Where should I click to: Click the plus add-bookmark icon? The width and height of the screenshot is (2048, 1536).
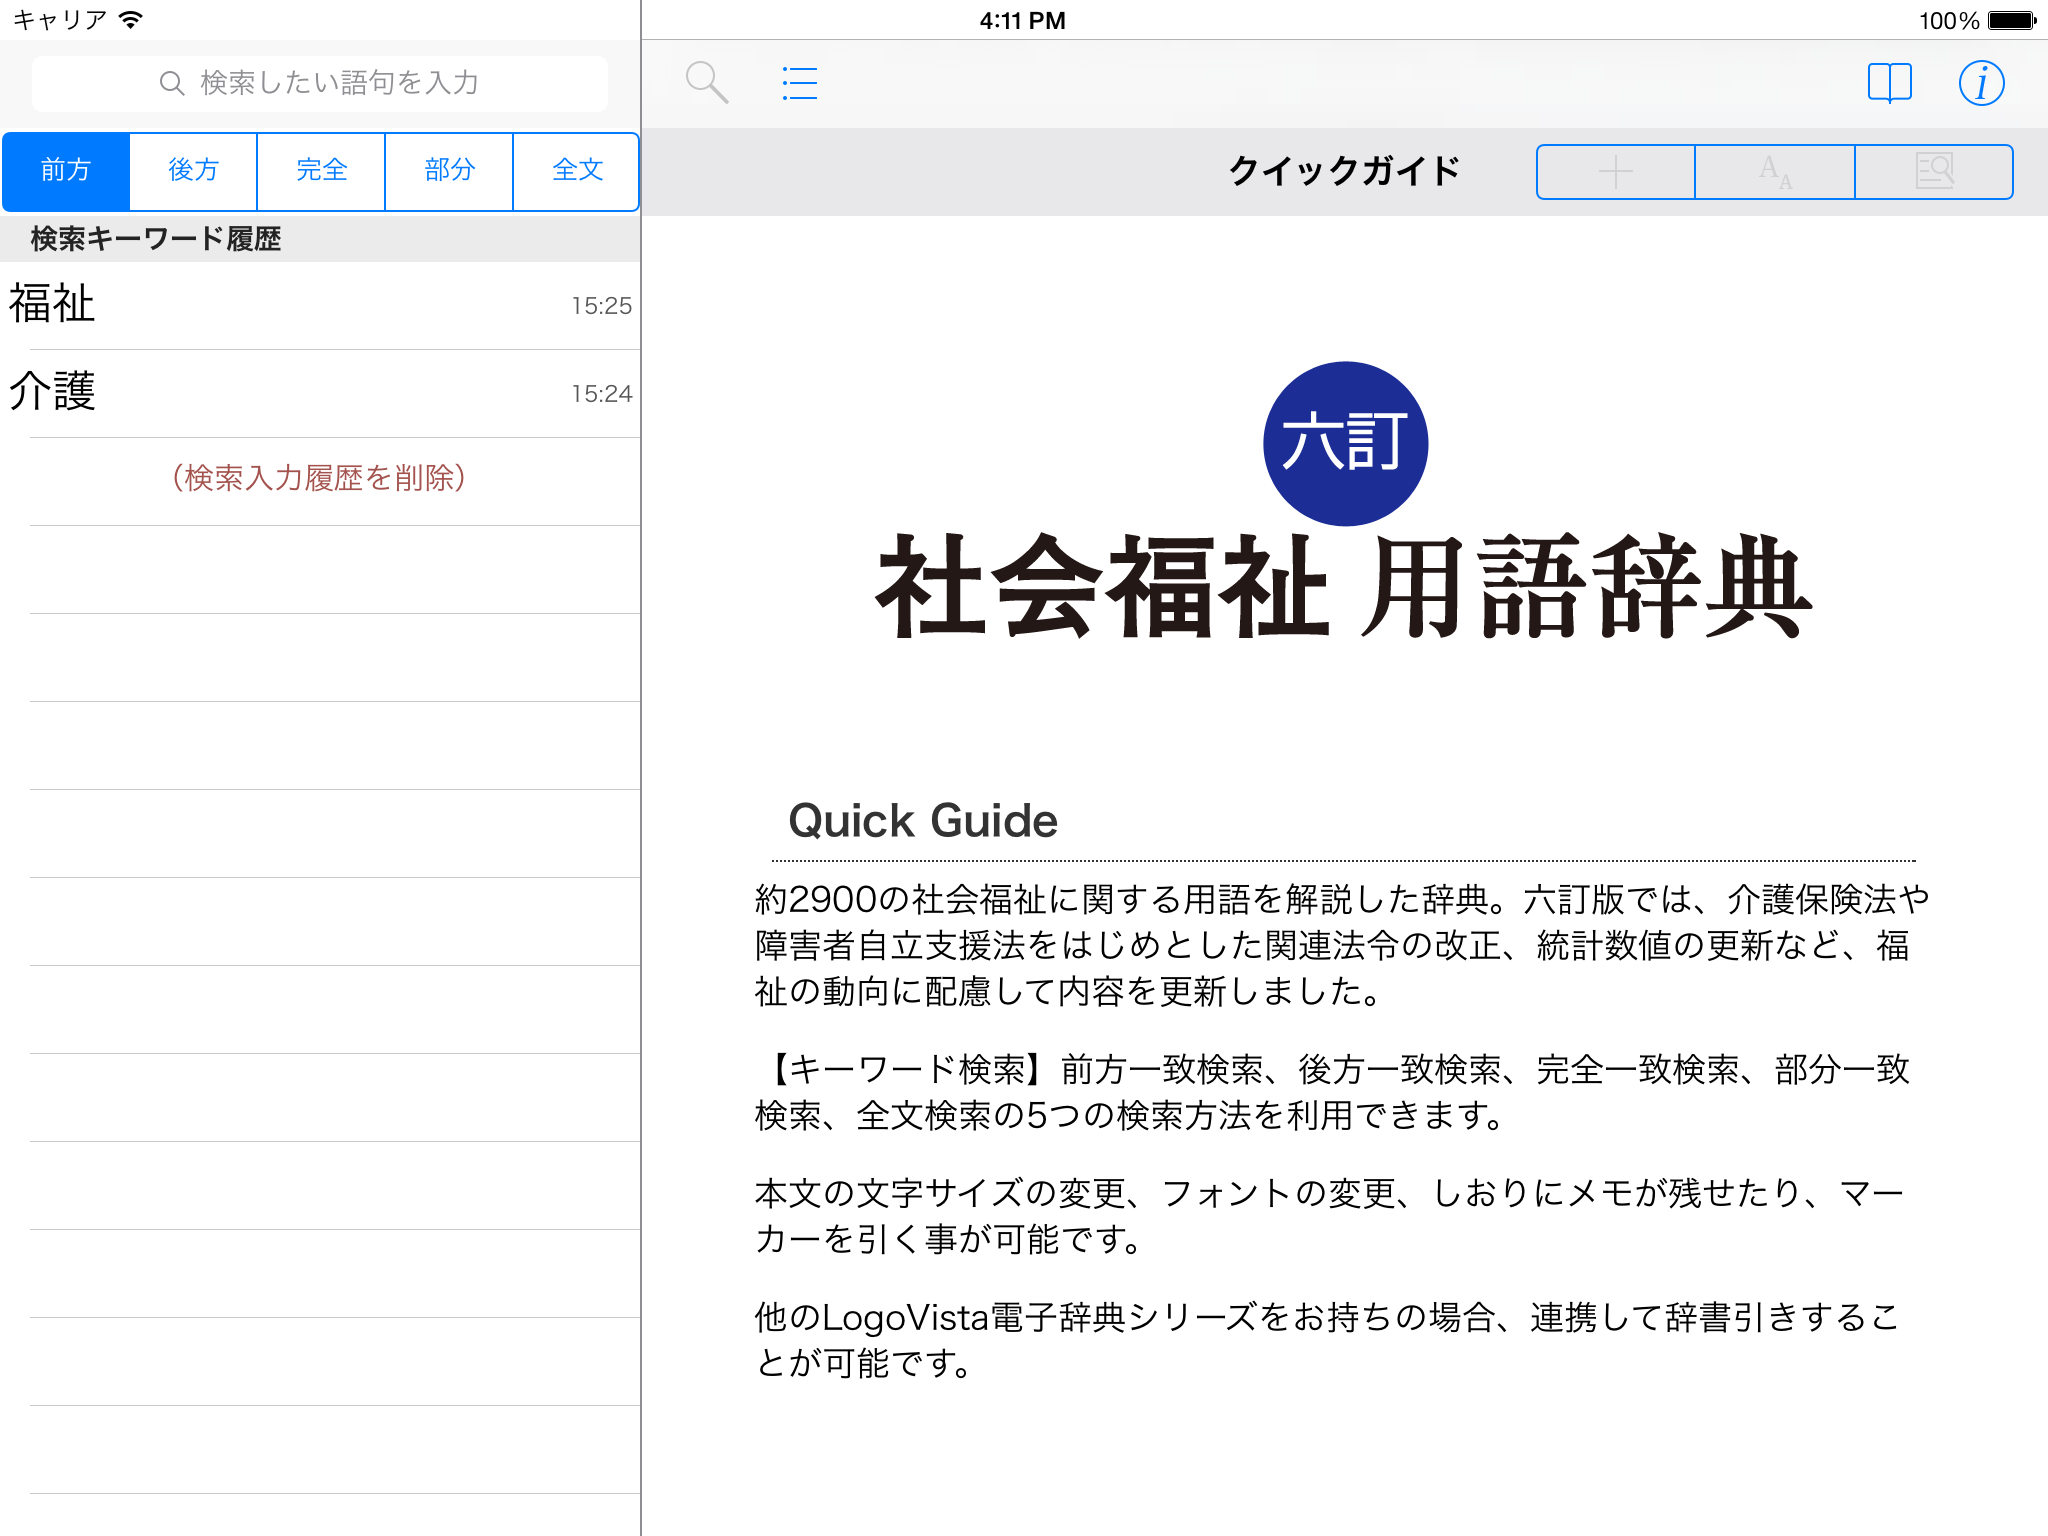(1615, 172)
